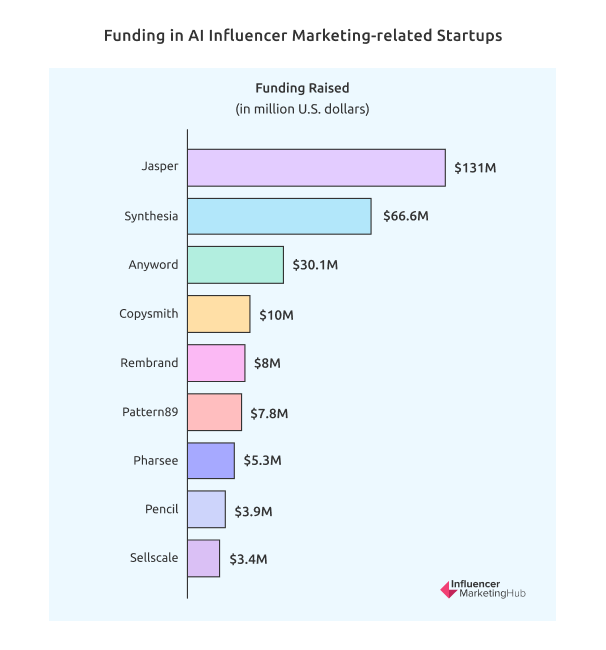Click the Funding Raised heading

(x=302, y=88)
